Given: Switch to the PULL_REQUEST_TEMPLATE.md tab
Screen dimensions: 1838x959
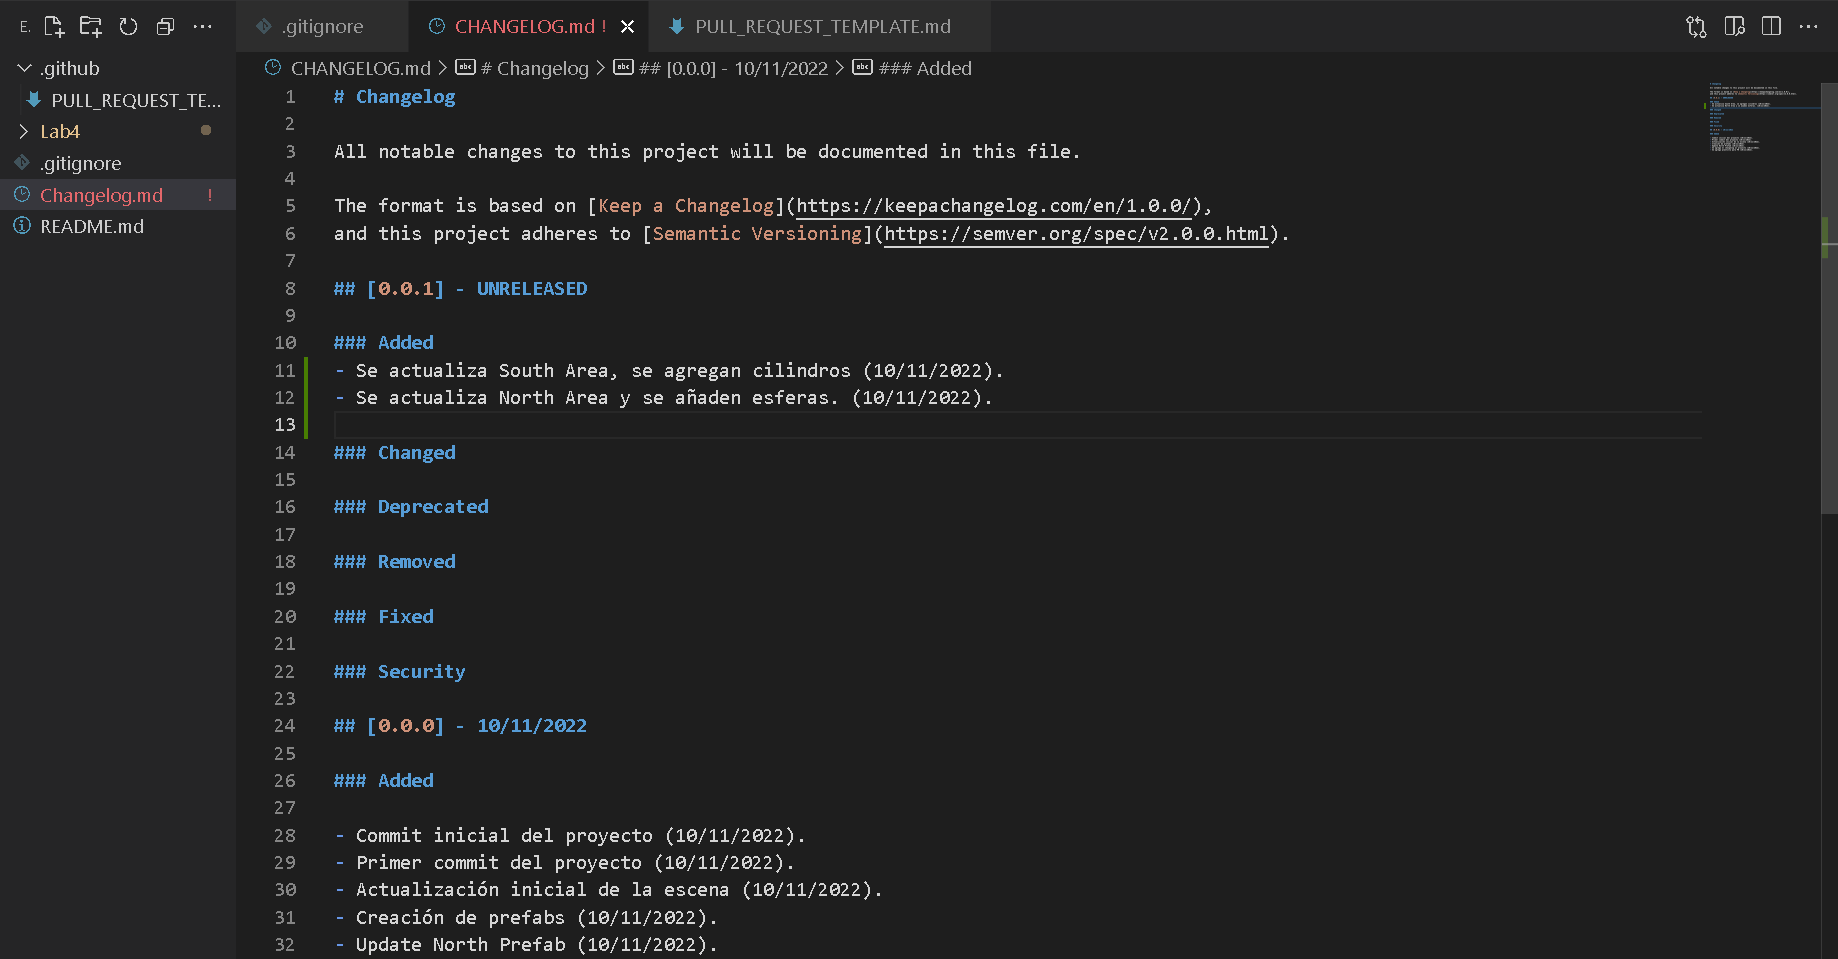Looking at the screenshot, I should (x=822, y=27).
